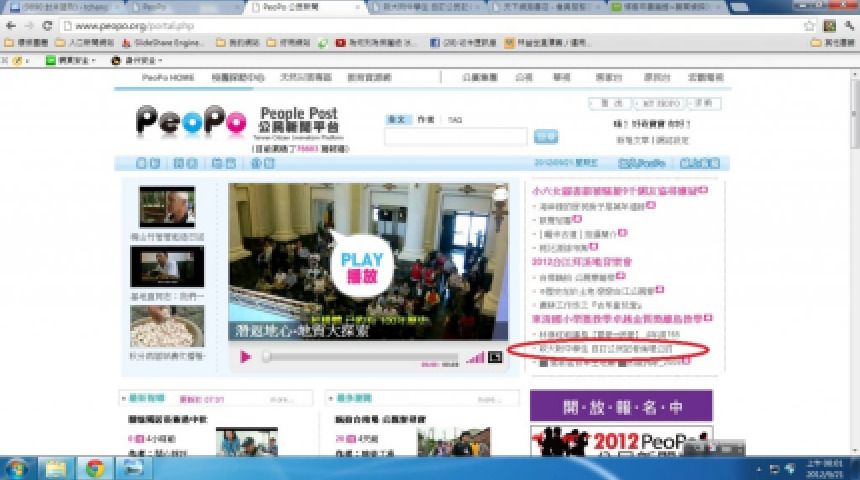Open the top video thumbnail in left column
860x480 pixels.
pyautogui.click(x=167, y=206)
